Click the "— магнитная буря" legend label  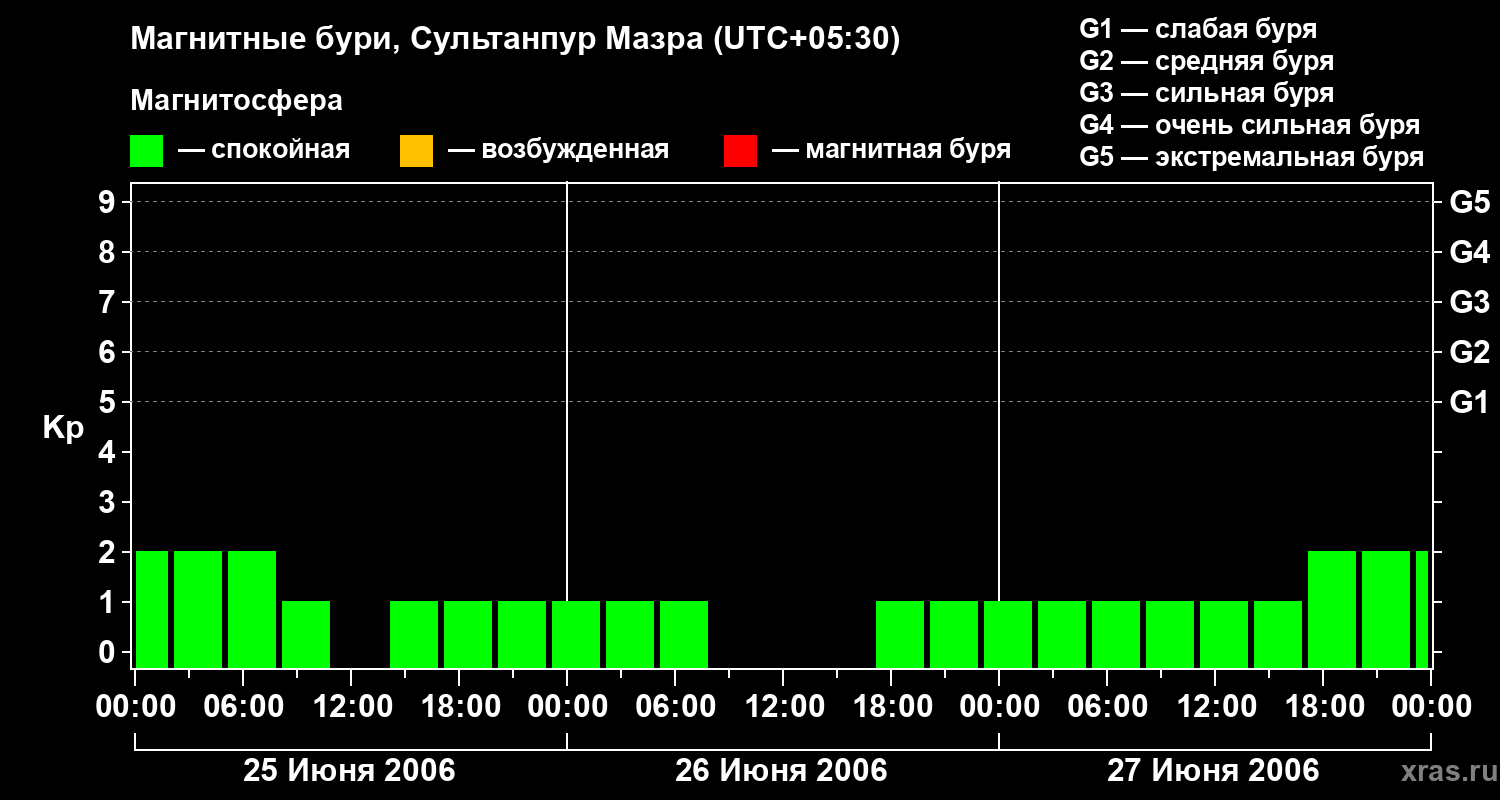[892, 150]
